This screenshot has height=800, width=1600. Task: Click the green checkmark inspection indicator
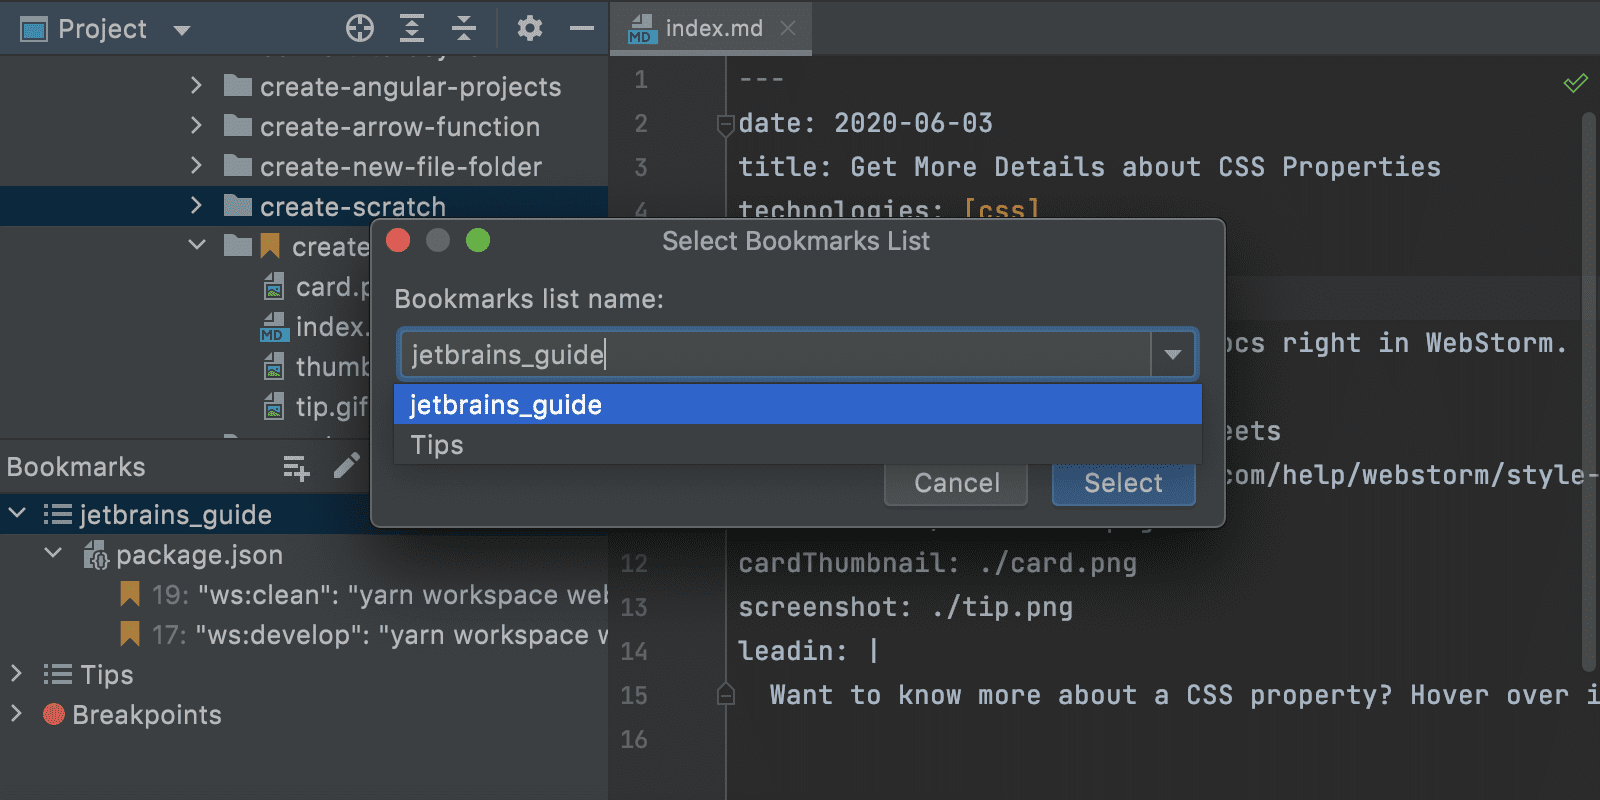[1575, 83]
